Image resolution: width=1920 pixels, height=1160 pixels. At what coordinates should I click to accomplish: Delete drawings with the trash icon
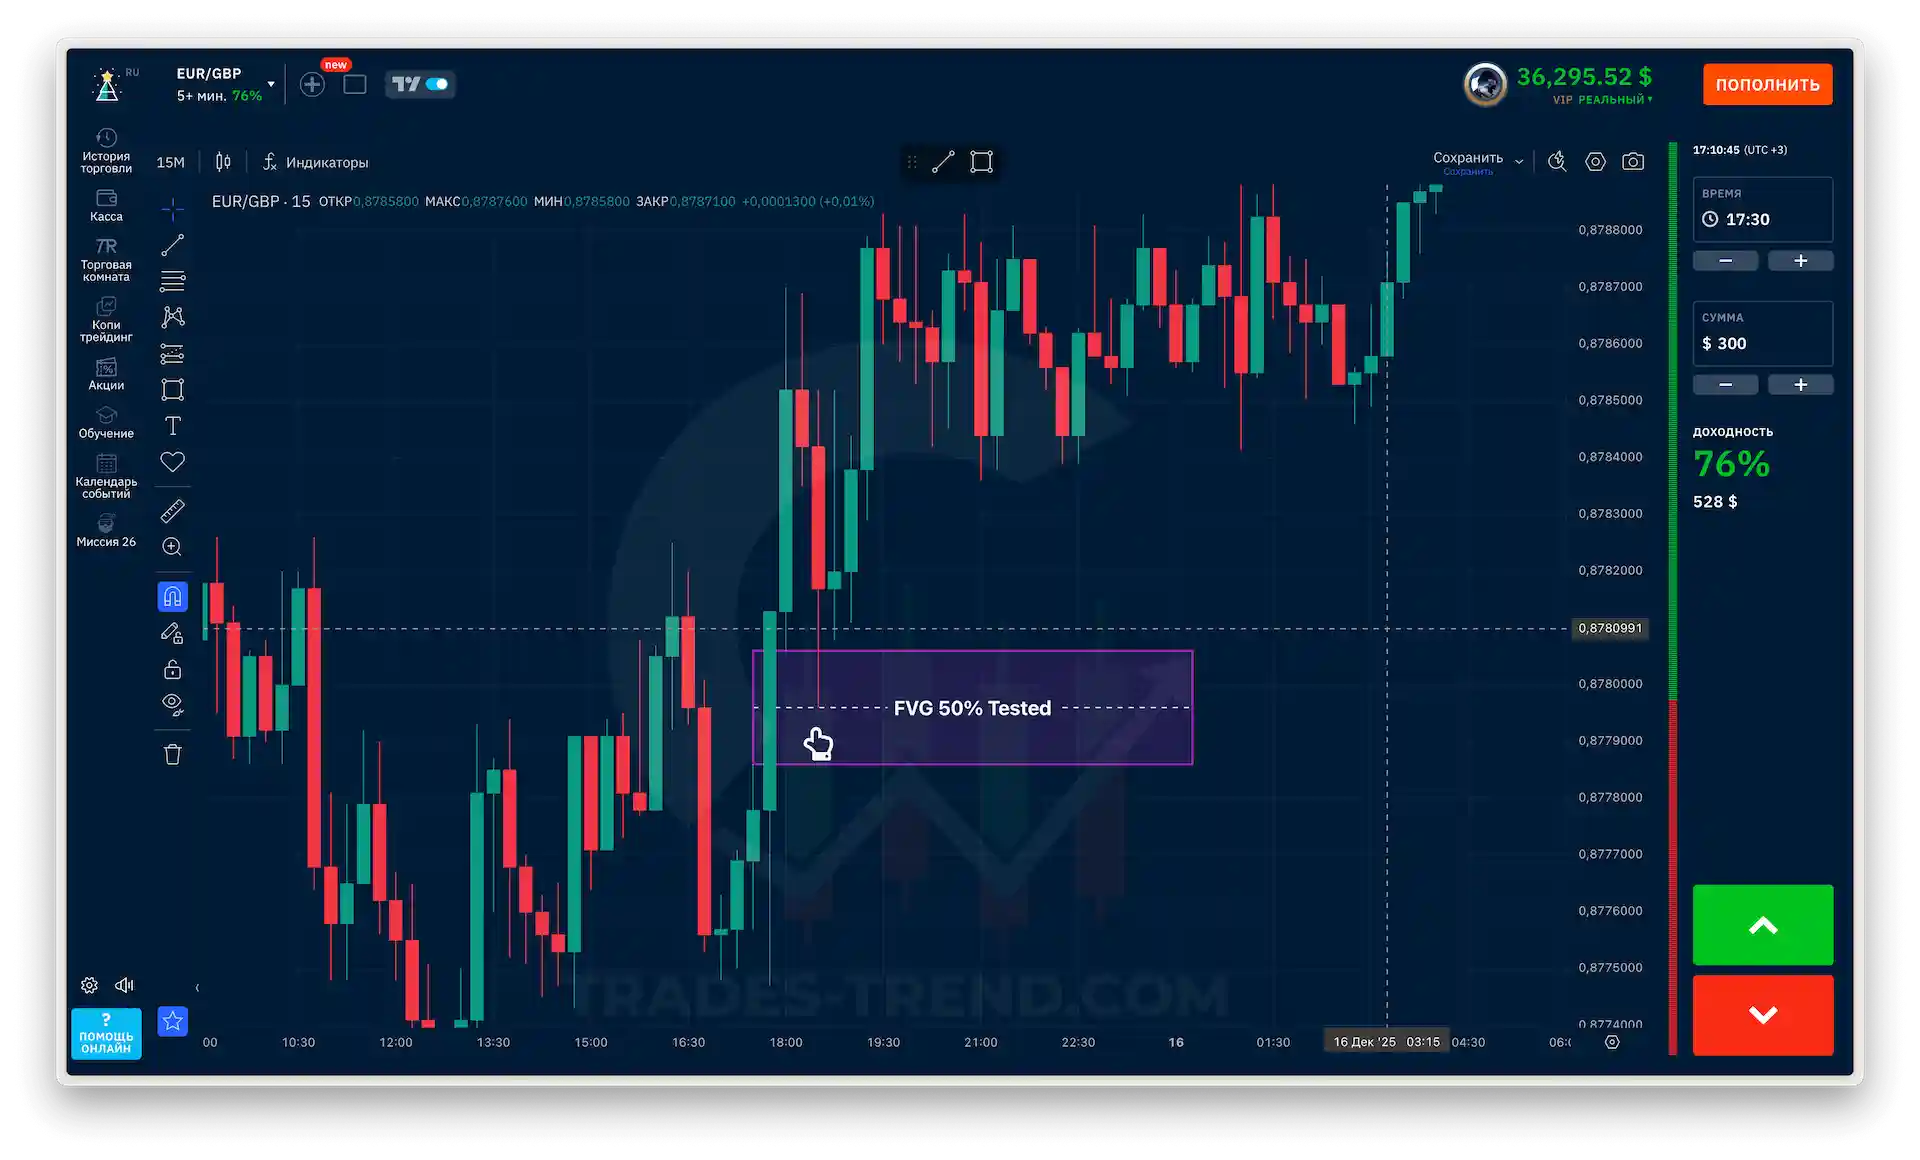pos(172,754)
